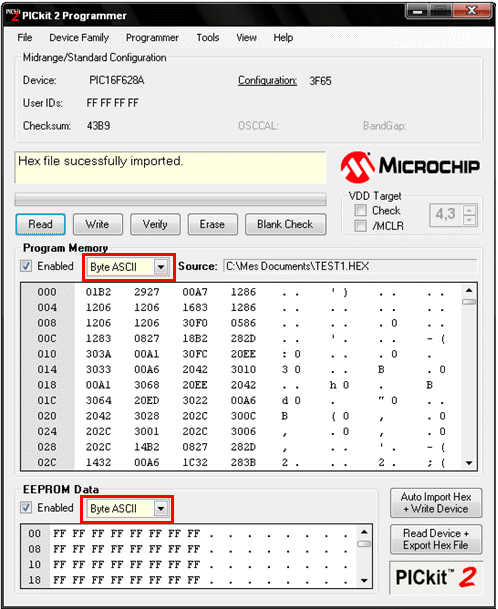Click address row 010 in Program Memory
This screenshot has width=498, height=609.
[47, 354]
